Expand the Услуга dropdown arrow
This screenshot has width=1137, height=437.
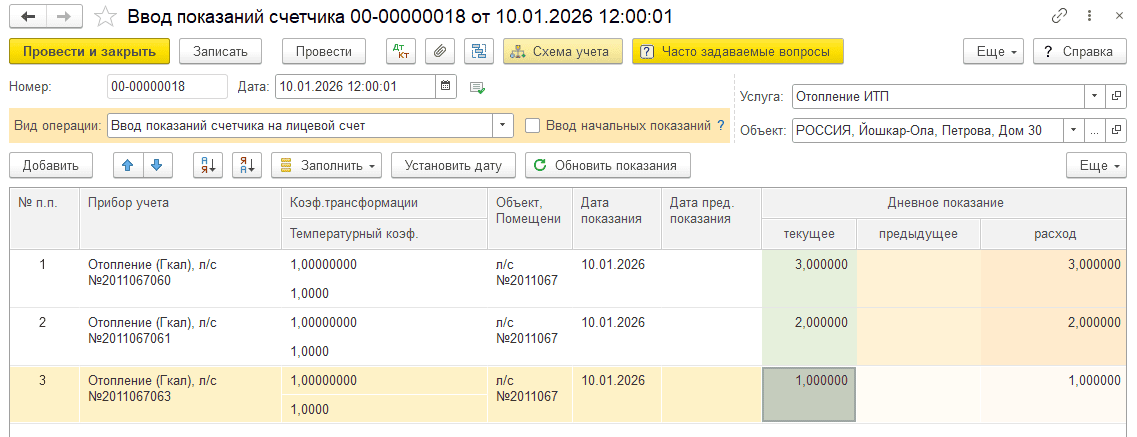click(1094, 96)
